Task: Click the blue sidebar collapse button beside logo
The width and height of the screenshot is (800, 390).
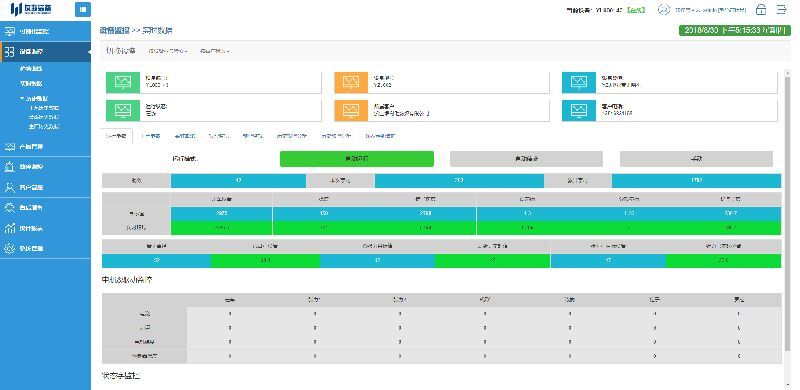Action: [x=83, y=10]
